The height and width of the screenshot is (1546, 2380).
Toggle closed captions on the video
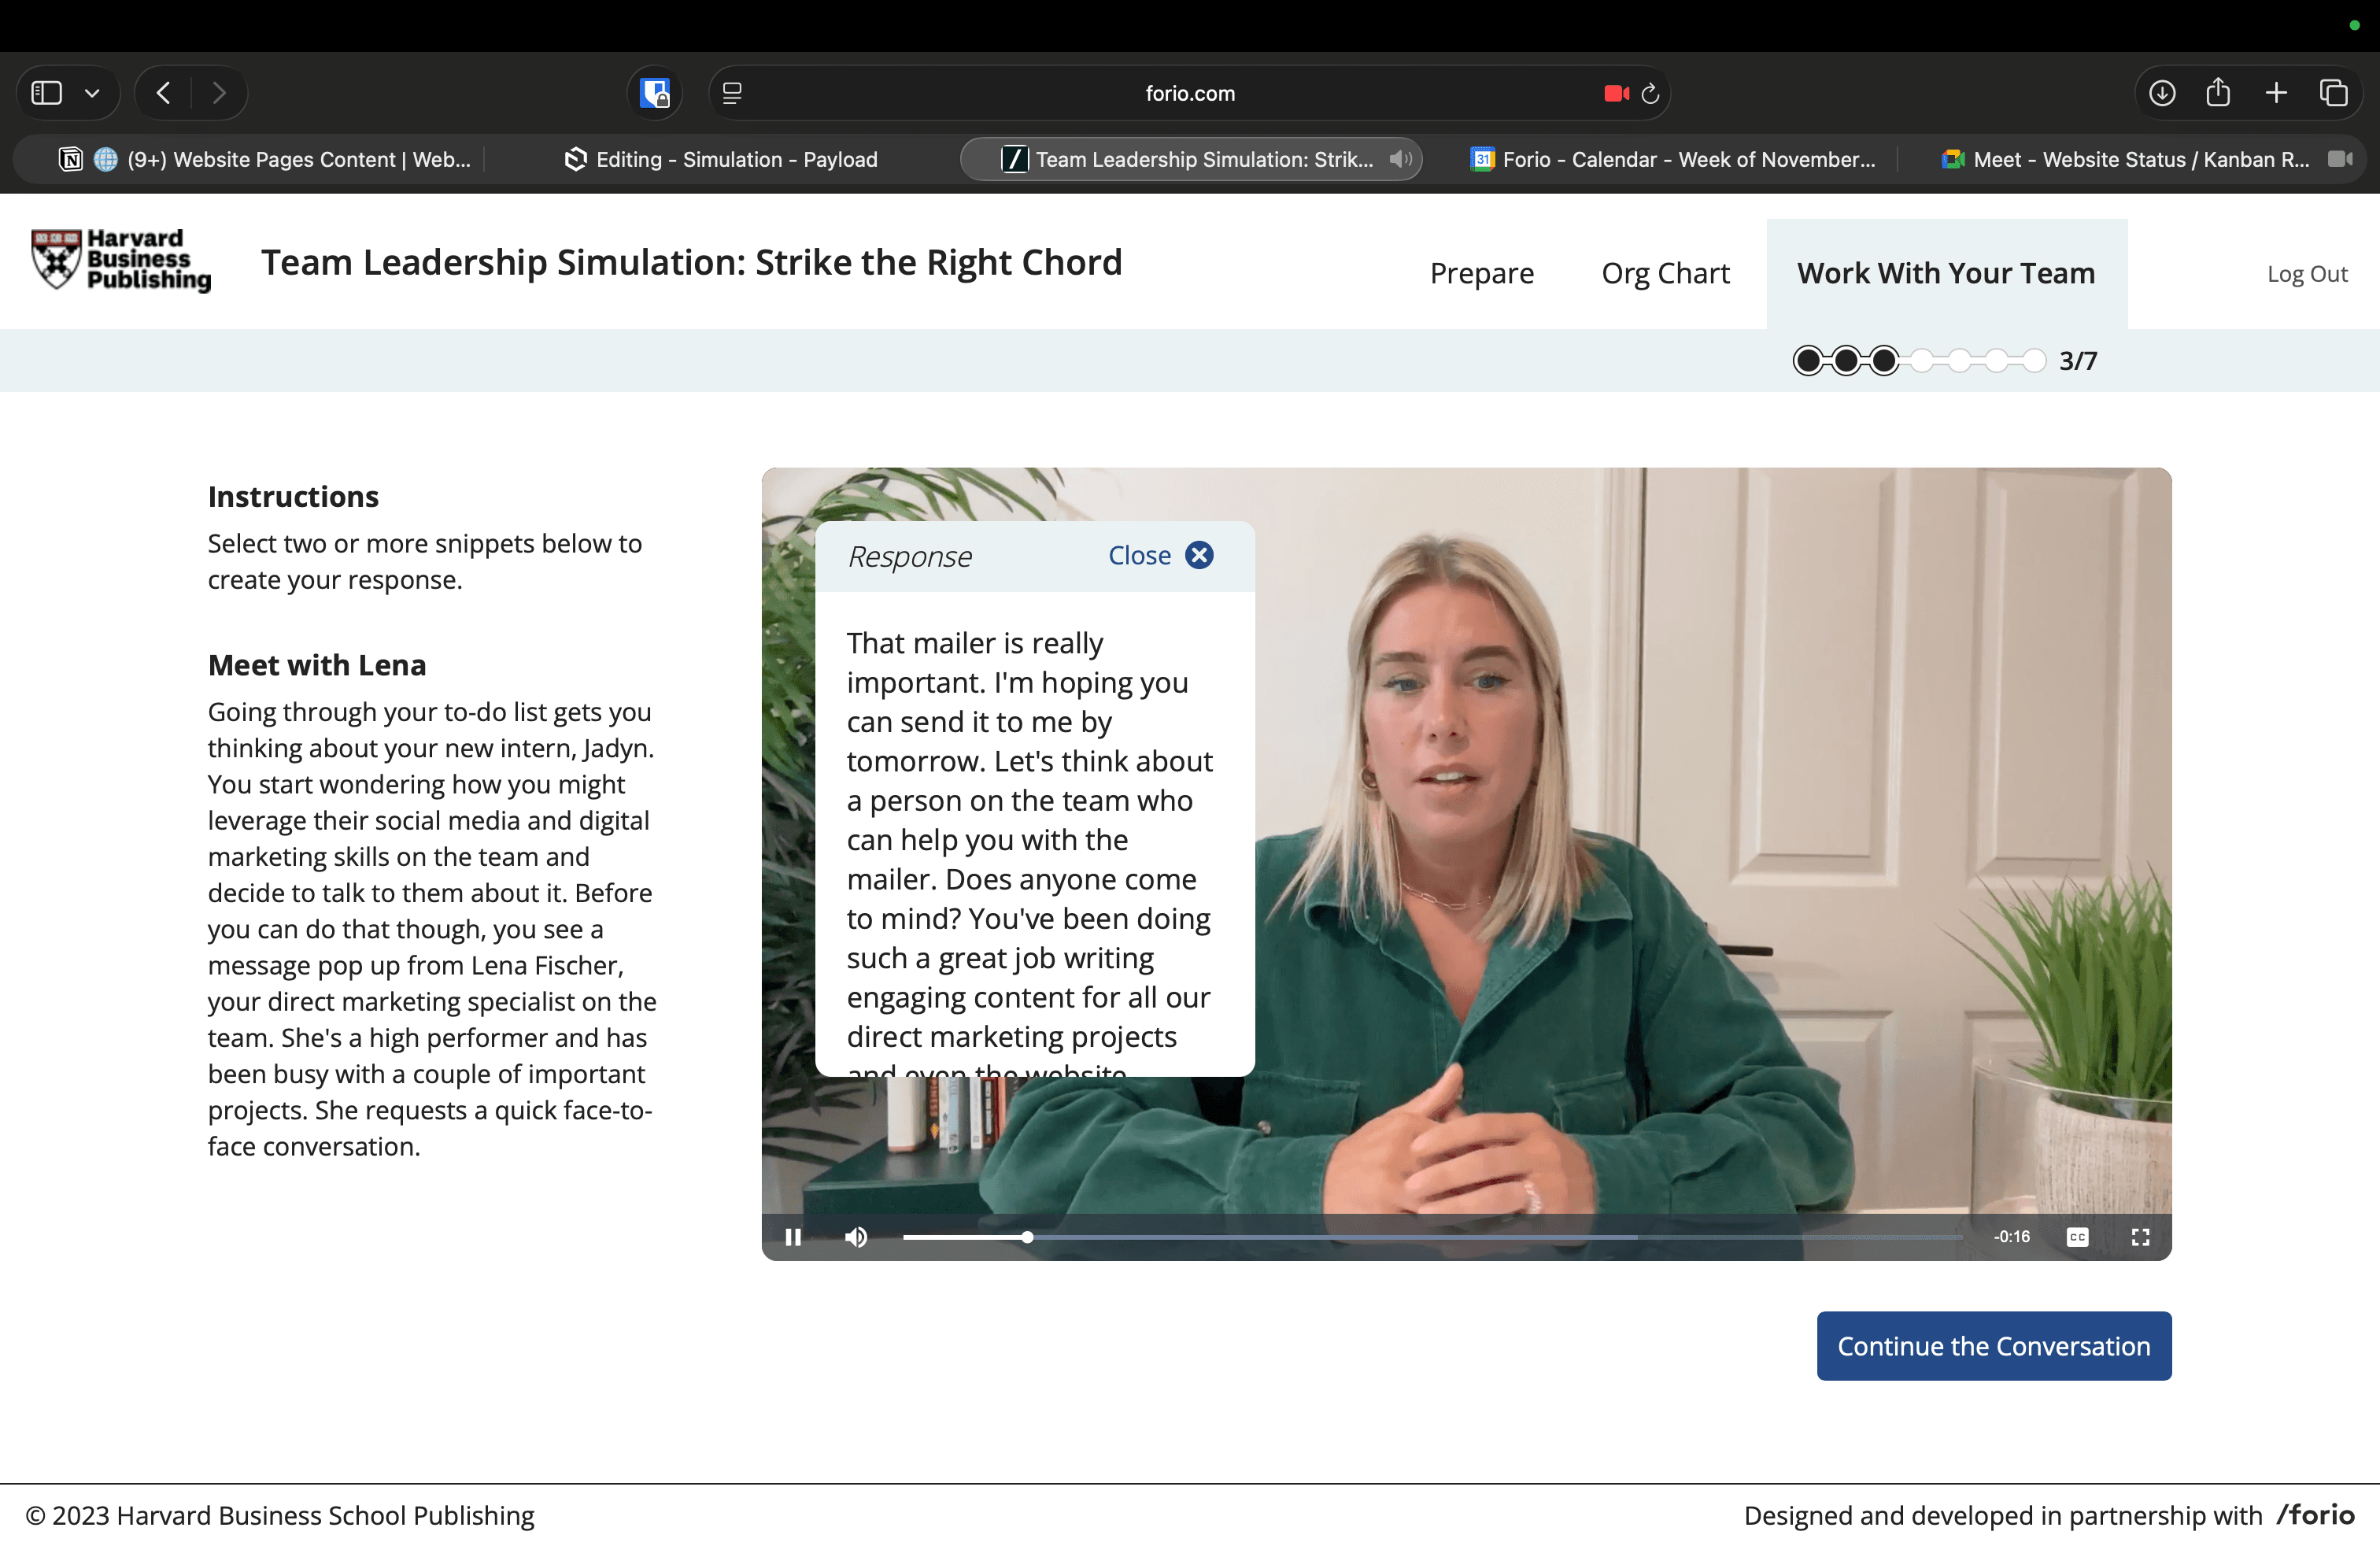point(2077,1237)
